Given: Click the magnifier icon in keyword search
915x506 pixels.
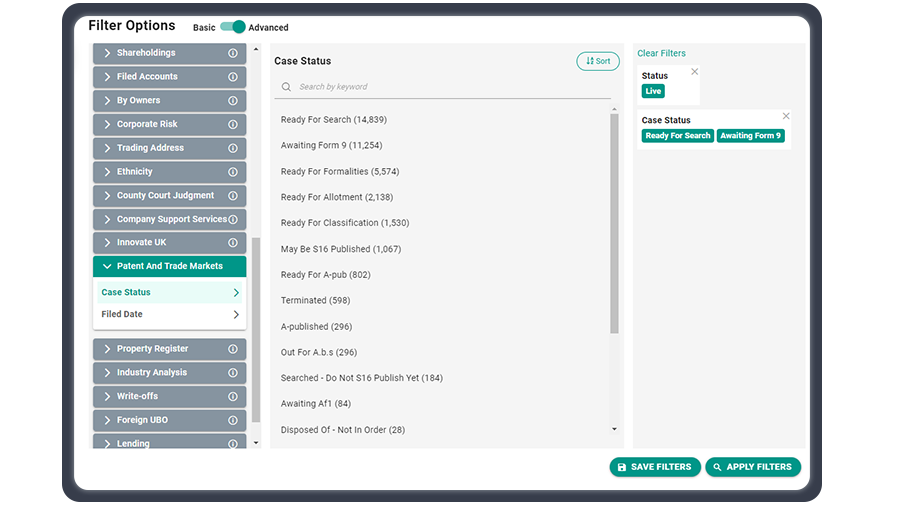Looking at the screenshot, I should (x=286, y=87).
